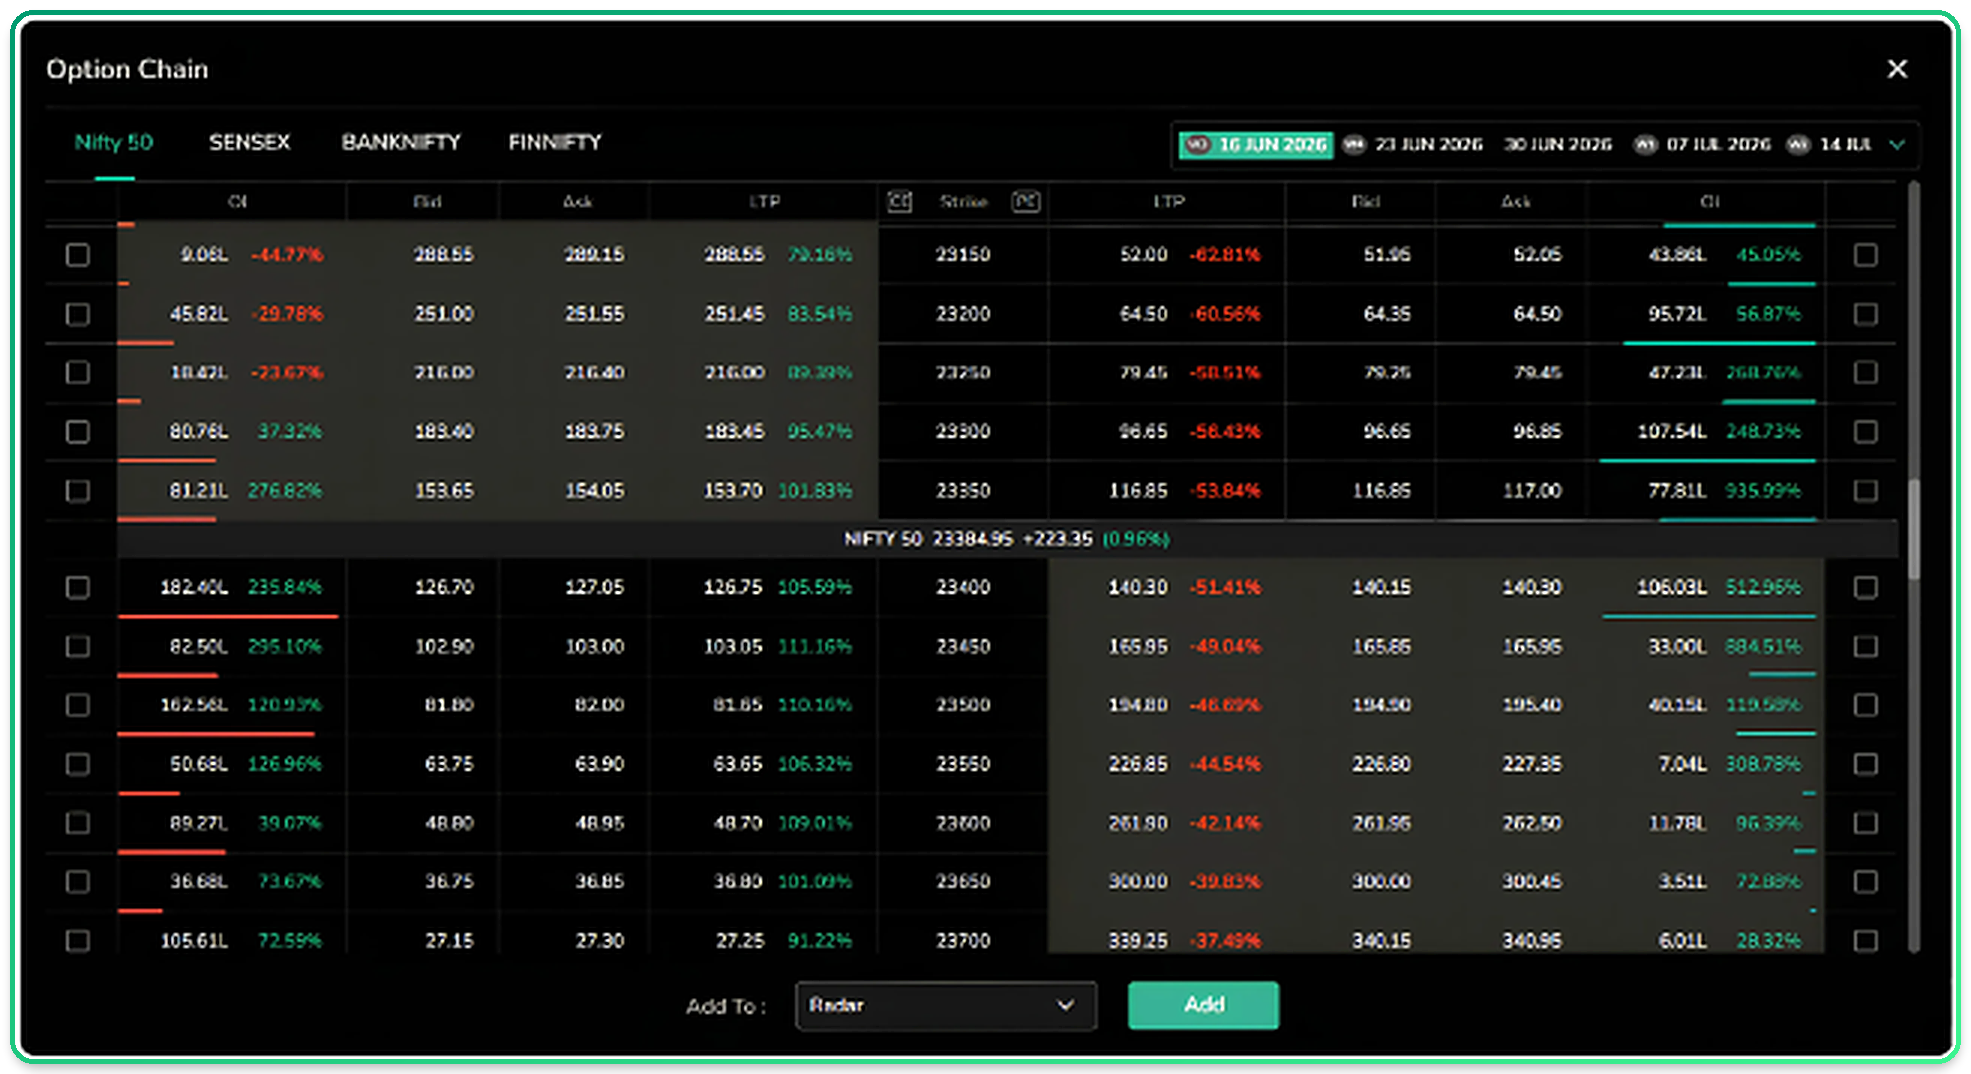
Task: Click call bid value 251.00
Action: (x=444, y=314)
